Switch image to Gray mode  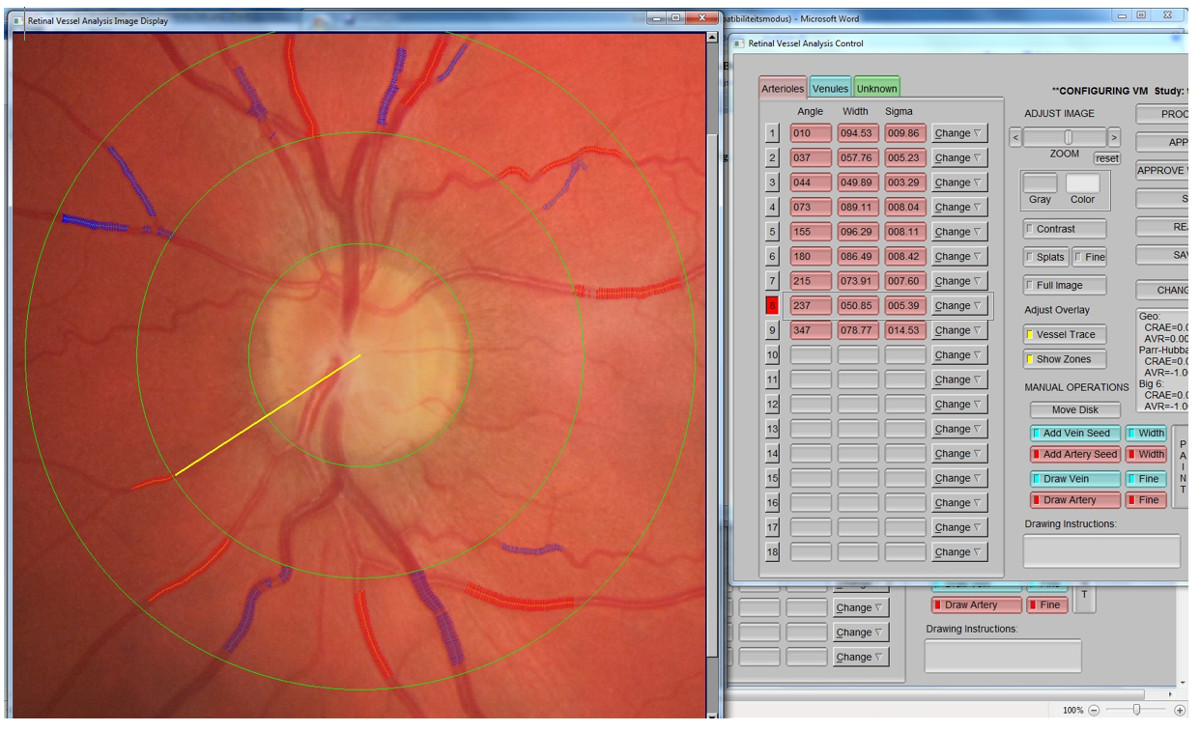(1040, 183)
